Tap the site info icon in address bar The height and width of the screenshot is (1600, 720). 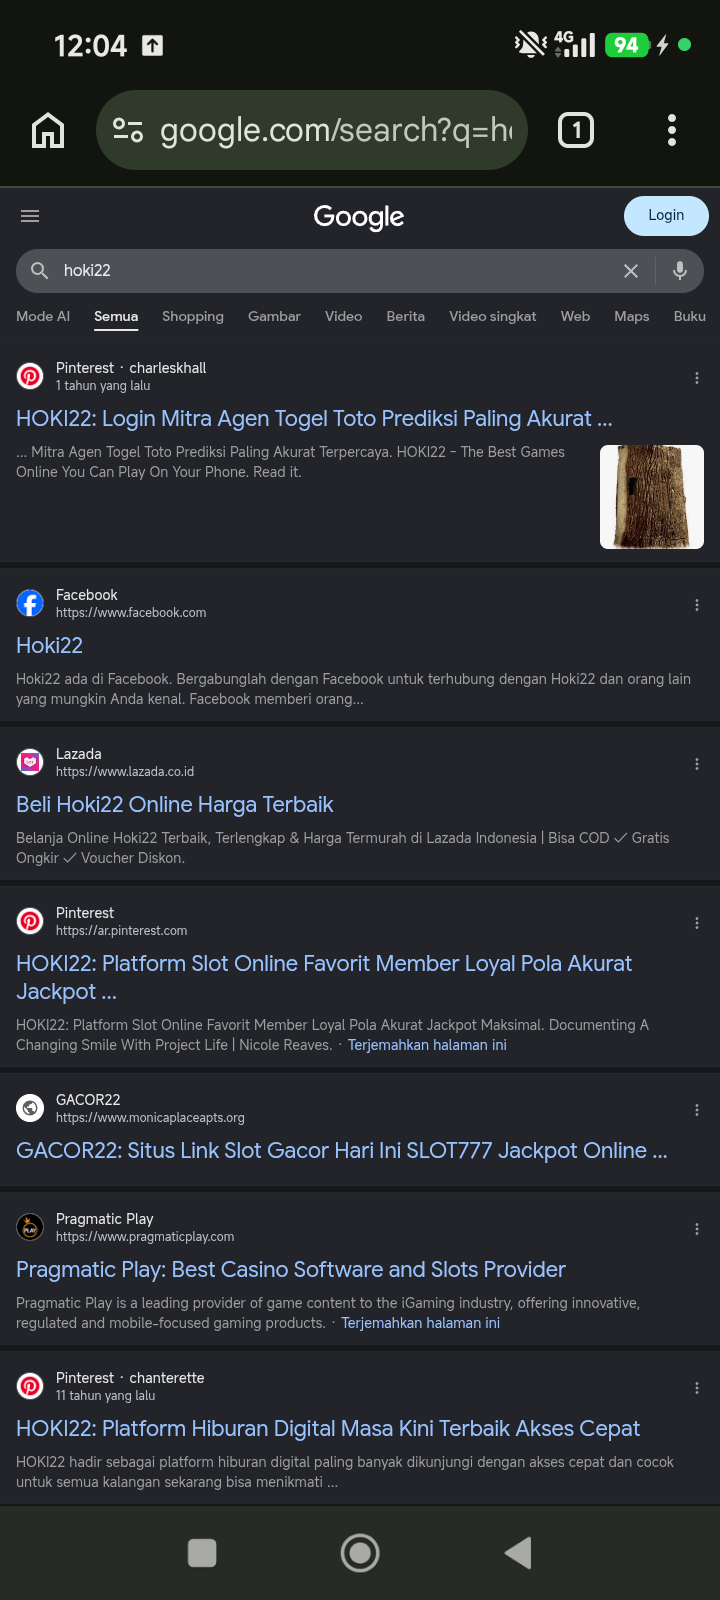[128, 130]
